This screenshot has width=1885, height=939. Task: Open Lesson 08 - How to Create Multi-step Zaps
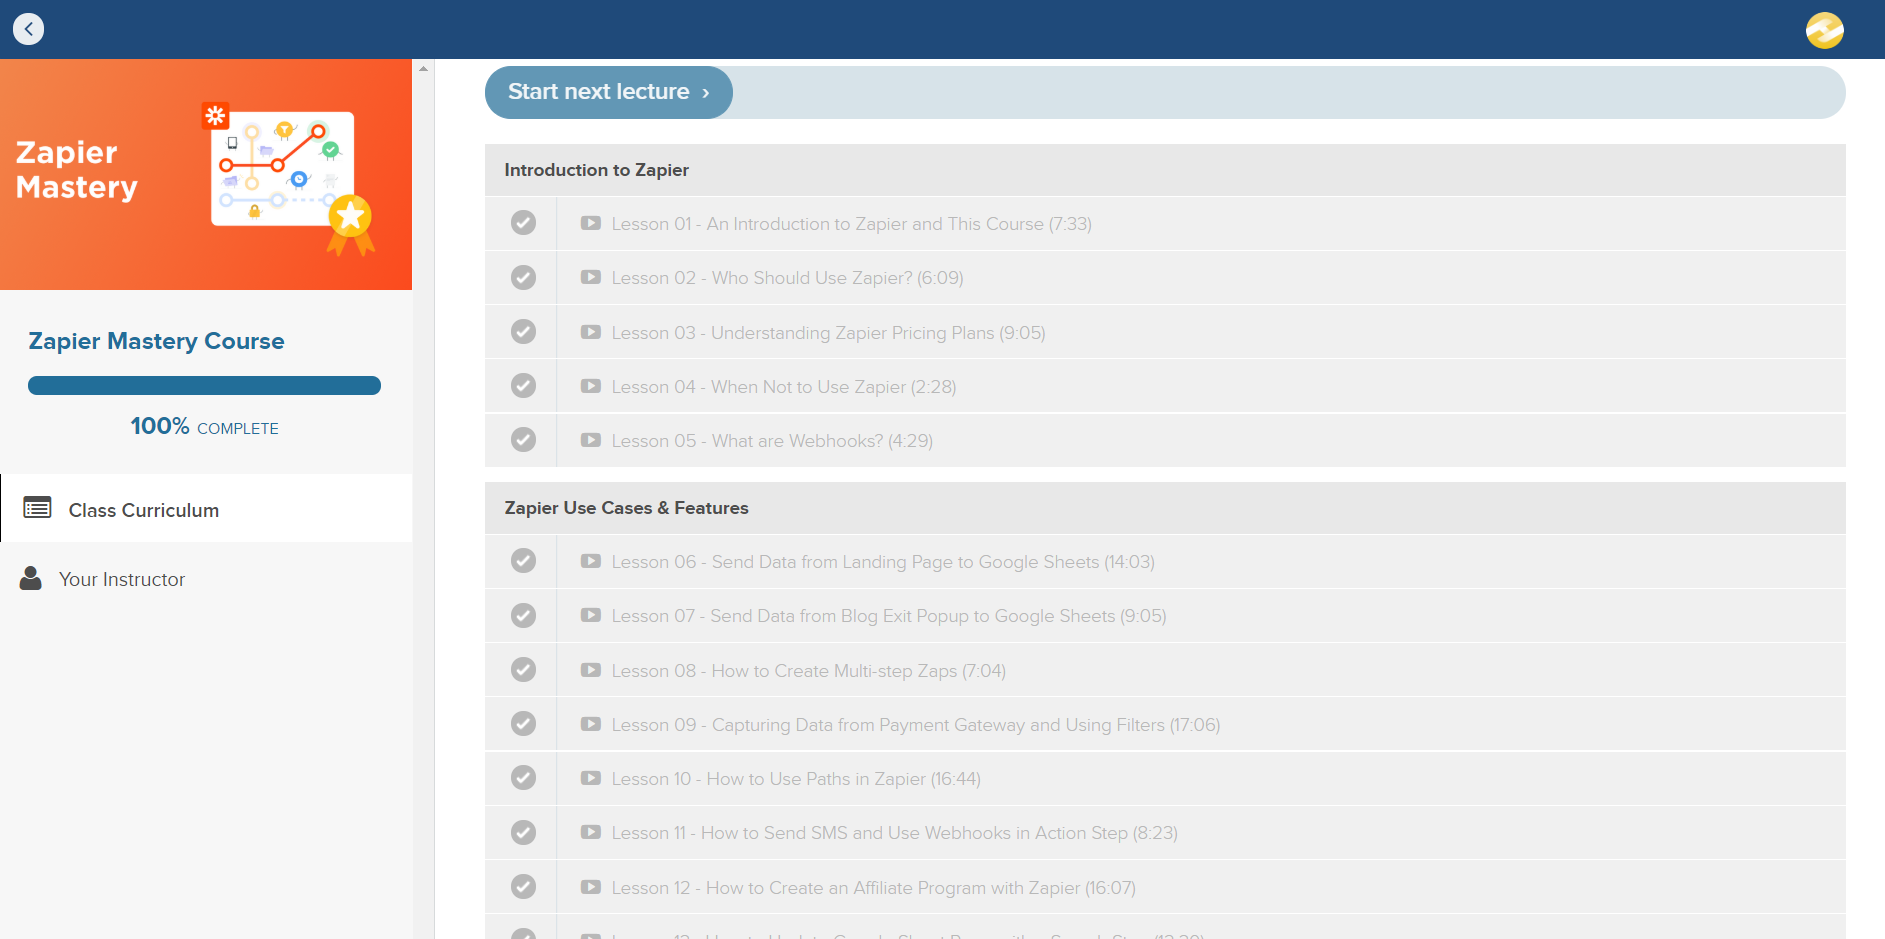click(x=808, y=671)
